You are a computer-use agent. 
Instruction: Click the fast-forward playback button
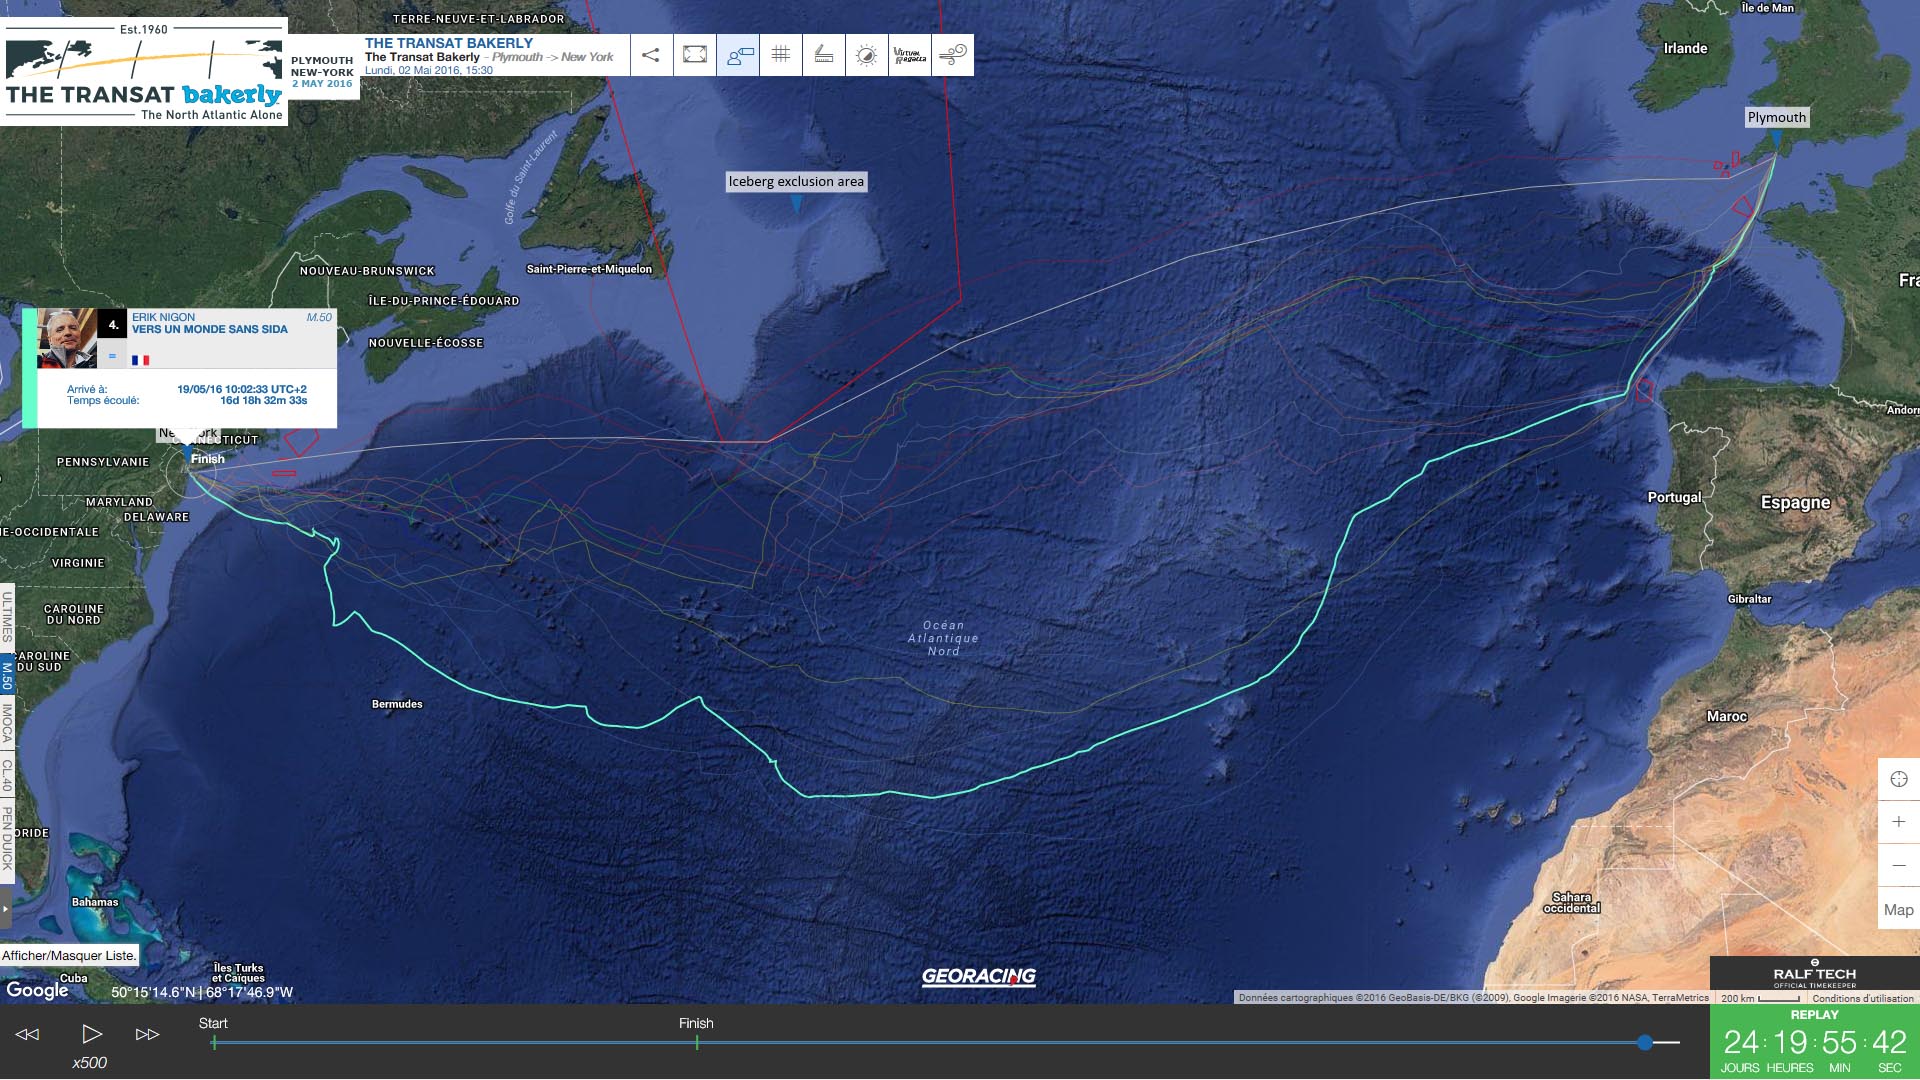pos(147,1034)
